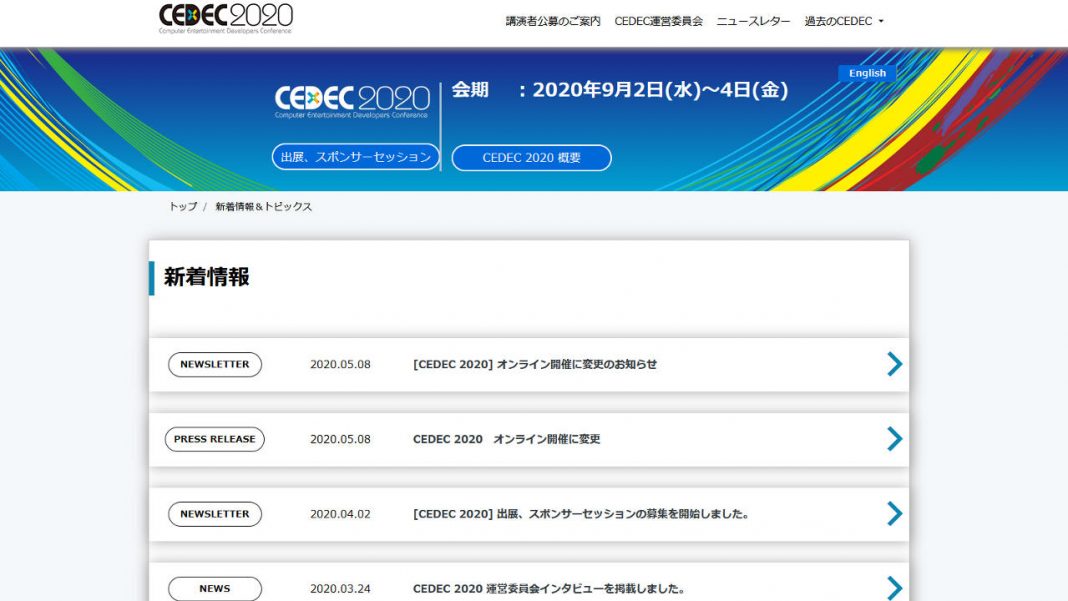This screenshot has width=1068, height=601.
Task: Click the chevron on the 運営委員会インタビュー row
Action: coord(893,586)
